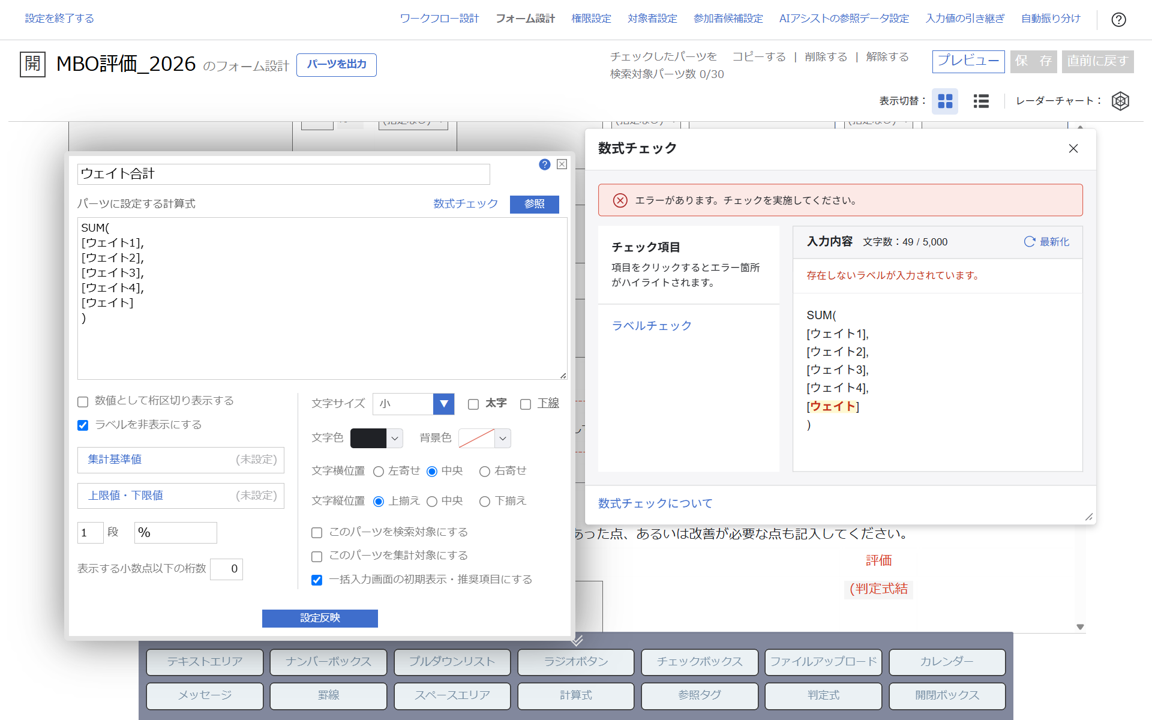Click 設定反映 button
This screenshot has width=1152, height=720.
pyautogui.click(x=320, y=619)
